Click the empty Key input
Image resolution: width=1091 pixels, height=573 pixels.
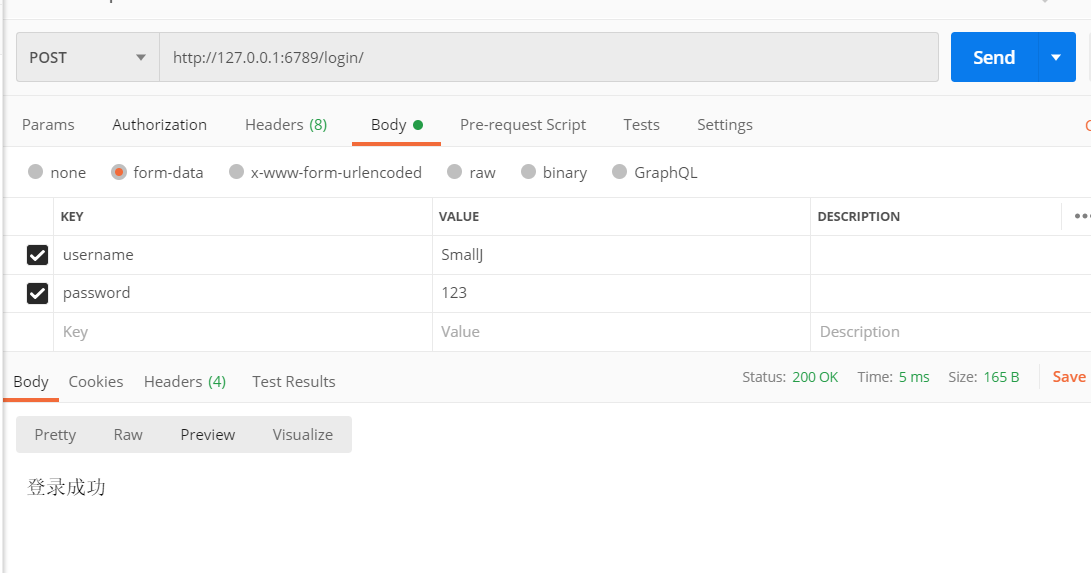pos(243,332)
